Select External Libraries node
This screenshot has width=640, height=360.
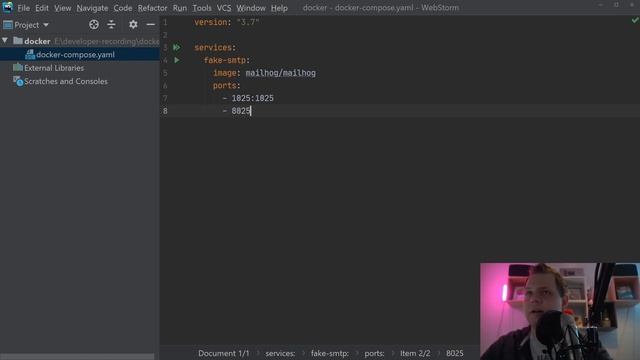pos(54,68)
